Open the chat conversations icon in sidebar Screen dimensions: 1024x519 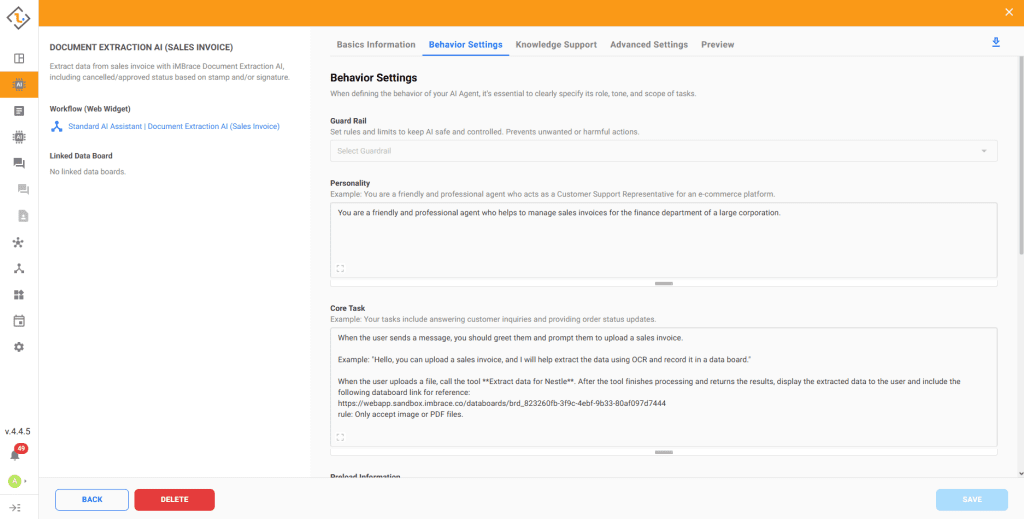[19, 163]
